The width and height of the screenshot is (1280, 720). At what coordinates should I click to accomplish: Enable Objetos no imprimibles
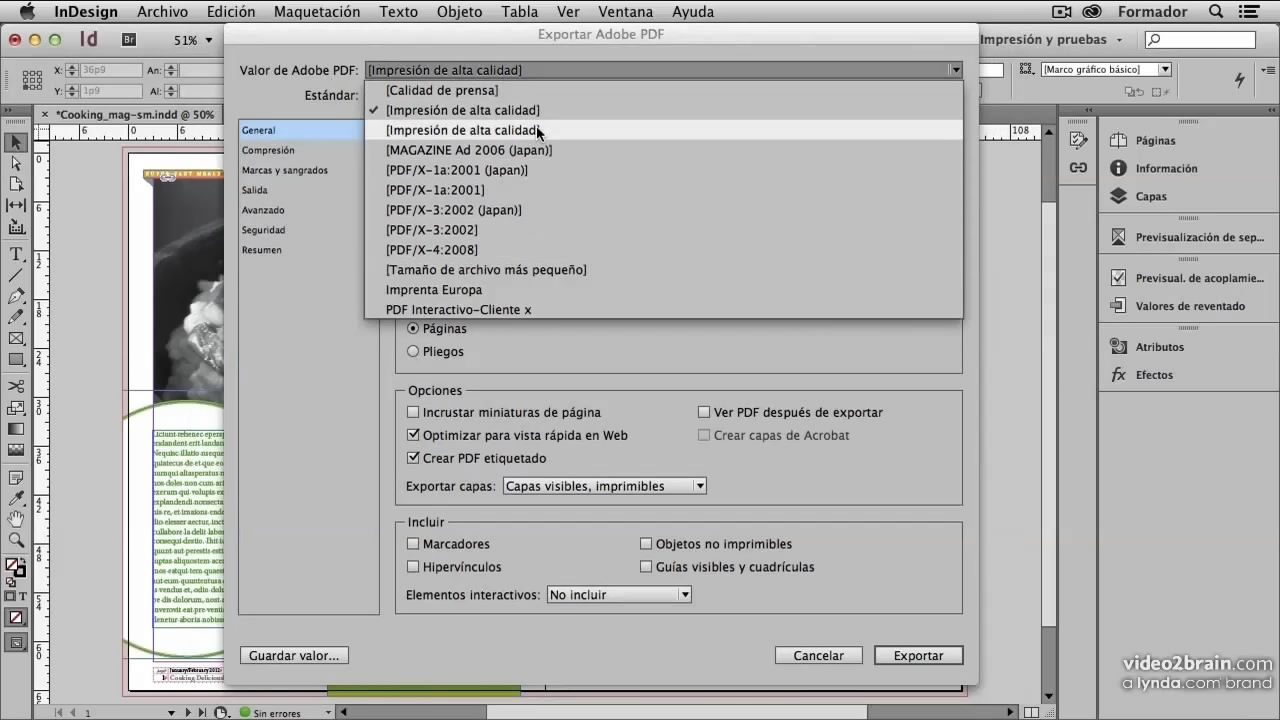pyautogui.click(x=646, y=544)
